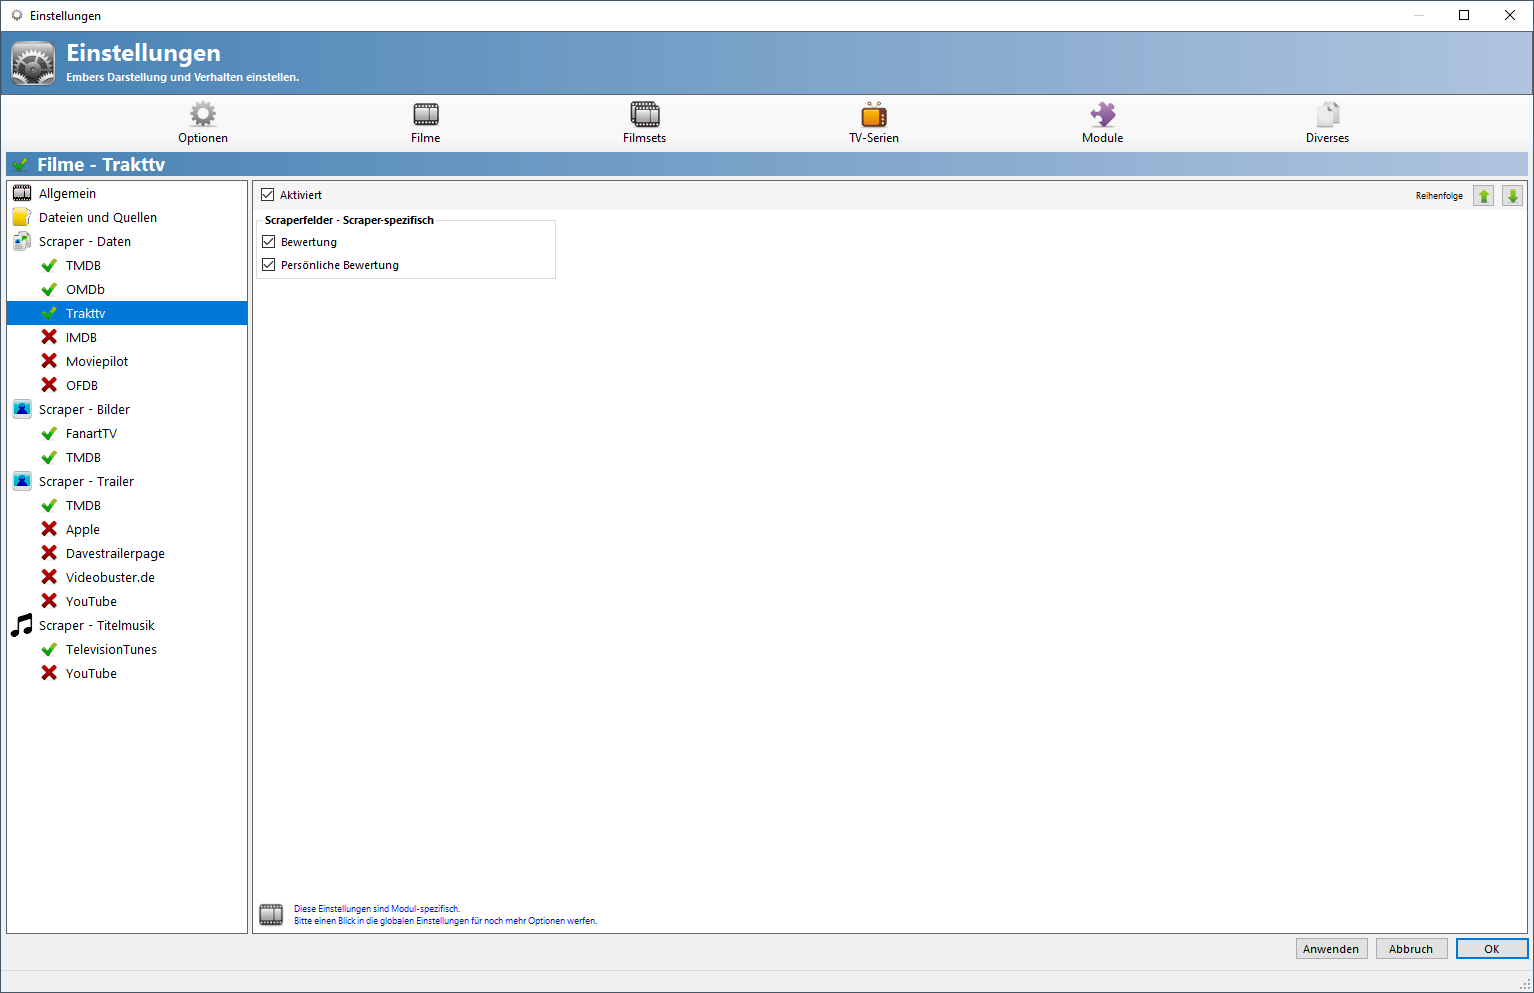Click the green check beside OMDb
The image size is (1534, 993).
click(49, 289)
